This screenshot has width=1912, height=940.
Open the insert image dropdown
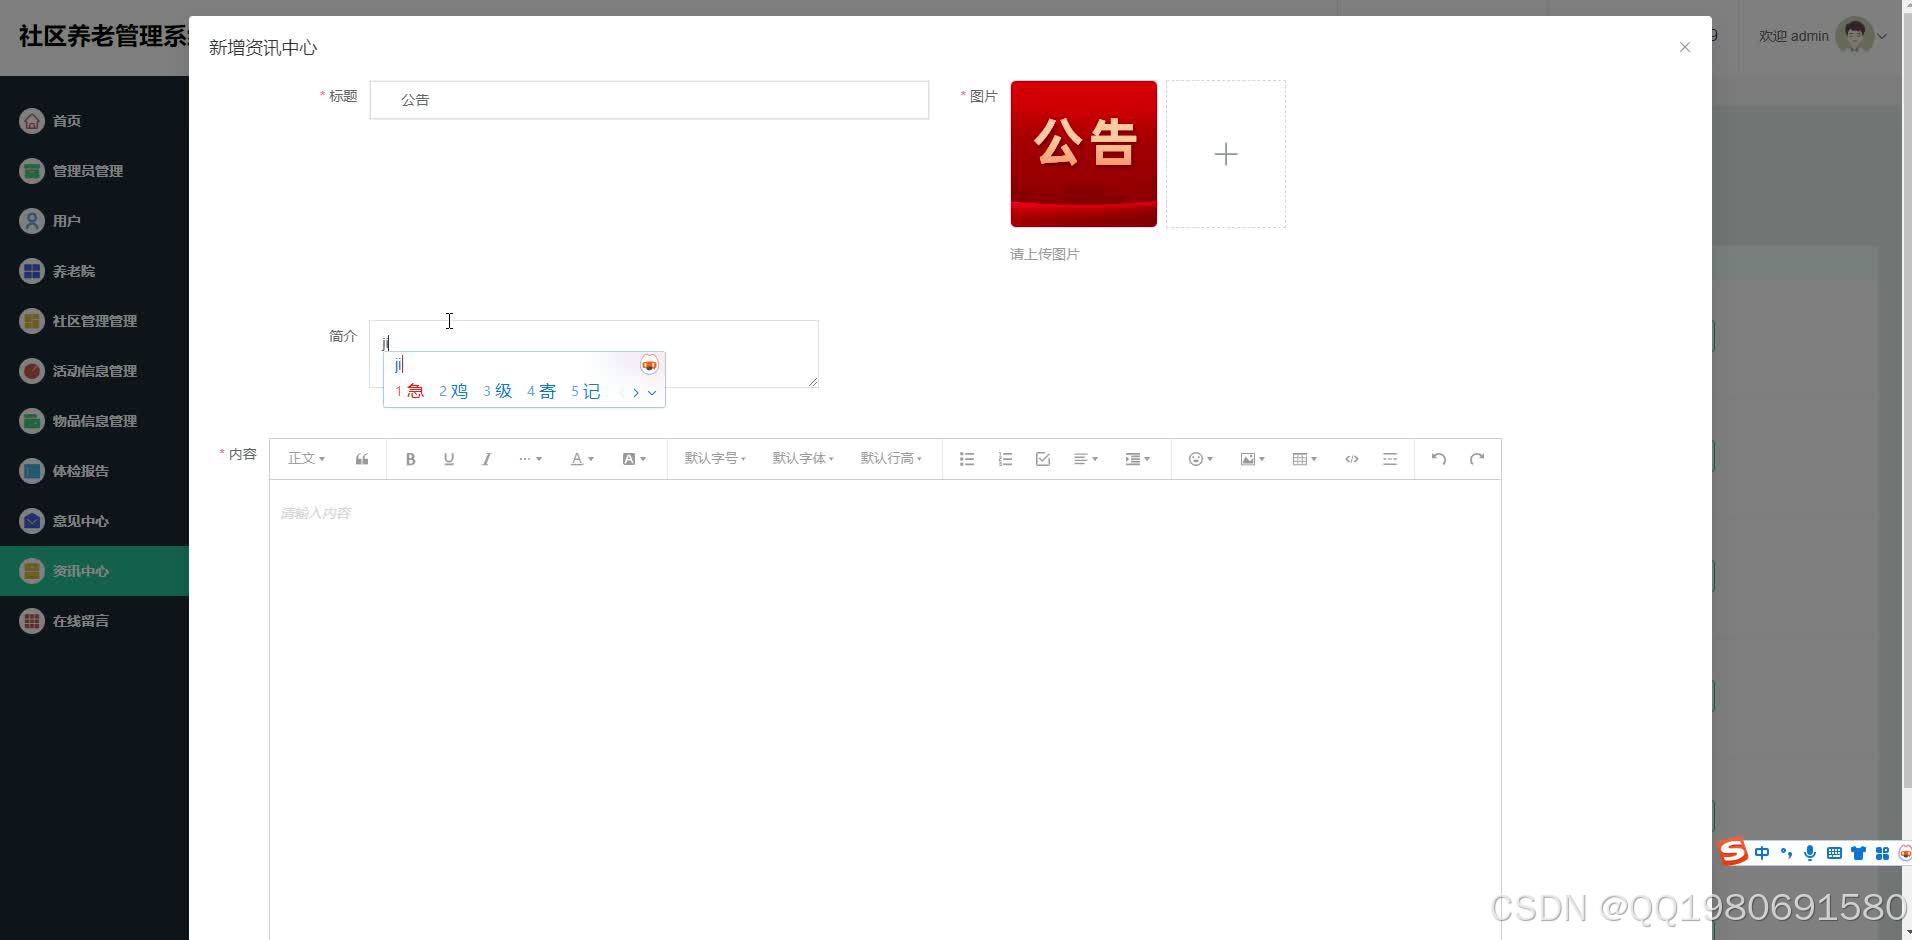(x=1253, y=459)
